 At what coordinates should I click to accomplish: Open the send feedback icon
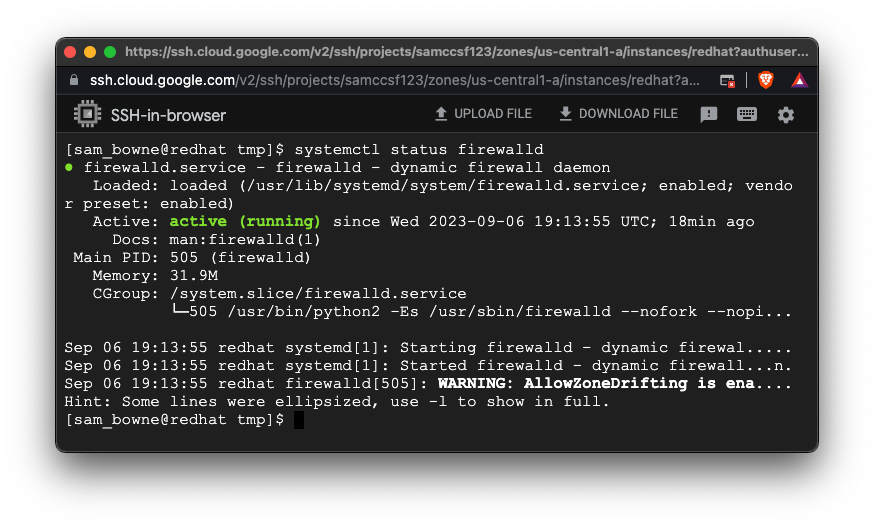click(x=709, y=114)
